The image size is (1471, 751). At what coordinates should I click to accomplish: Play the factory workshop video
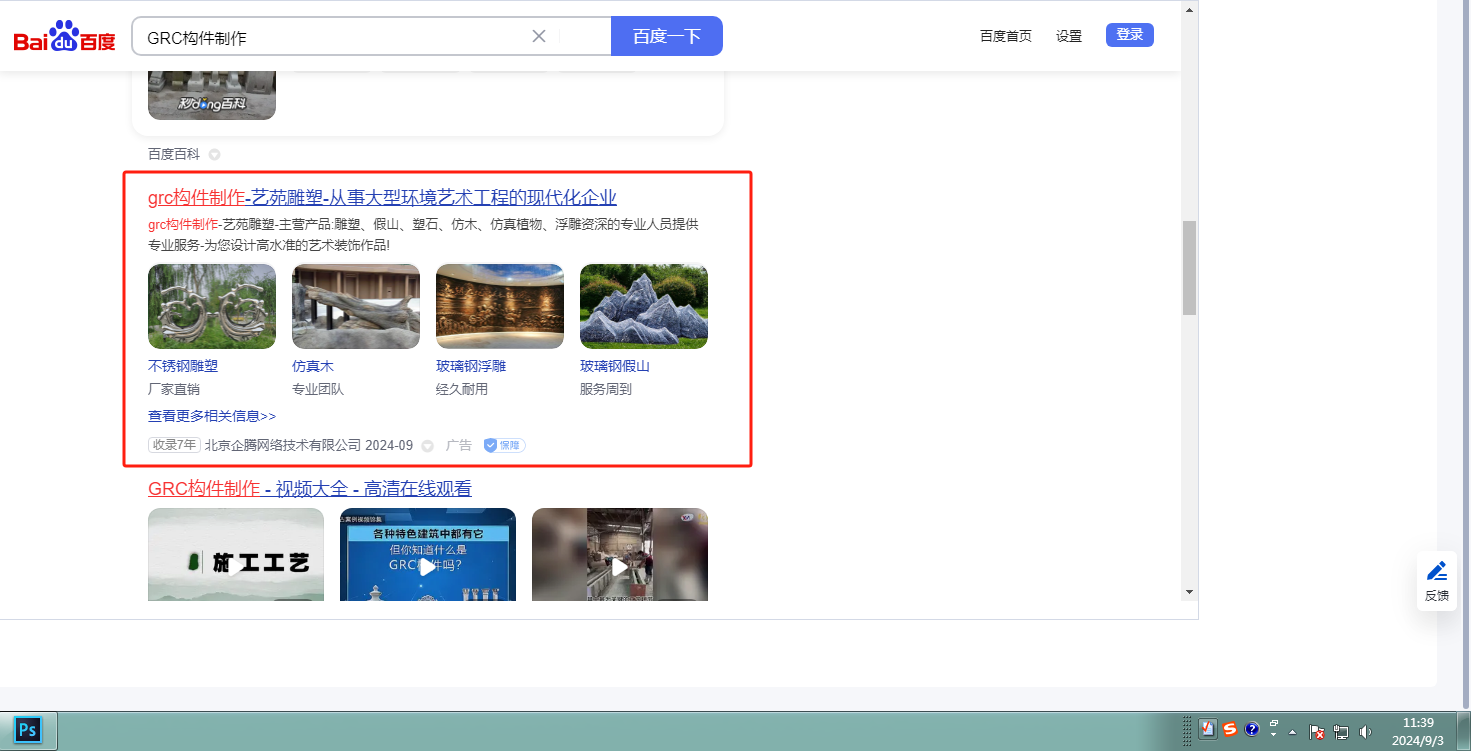[x=620, y=554]
